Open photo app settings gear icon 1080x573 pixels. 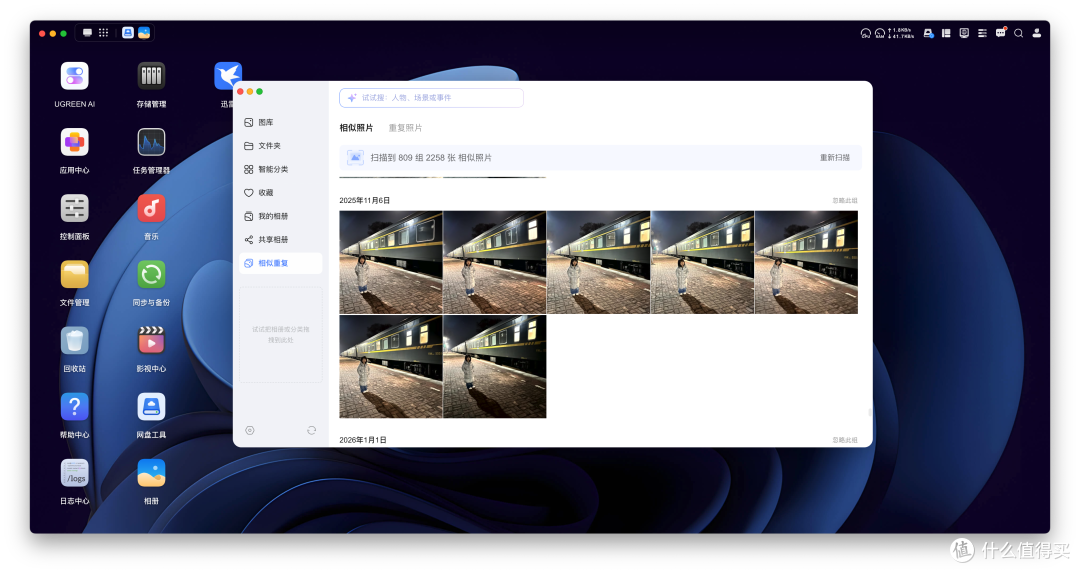250,430
